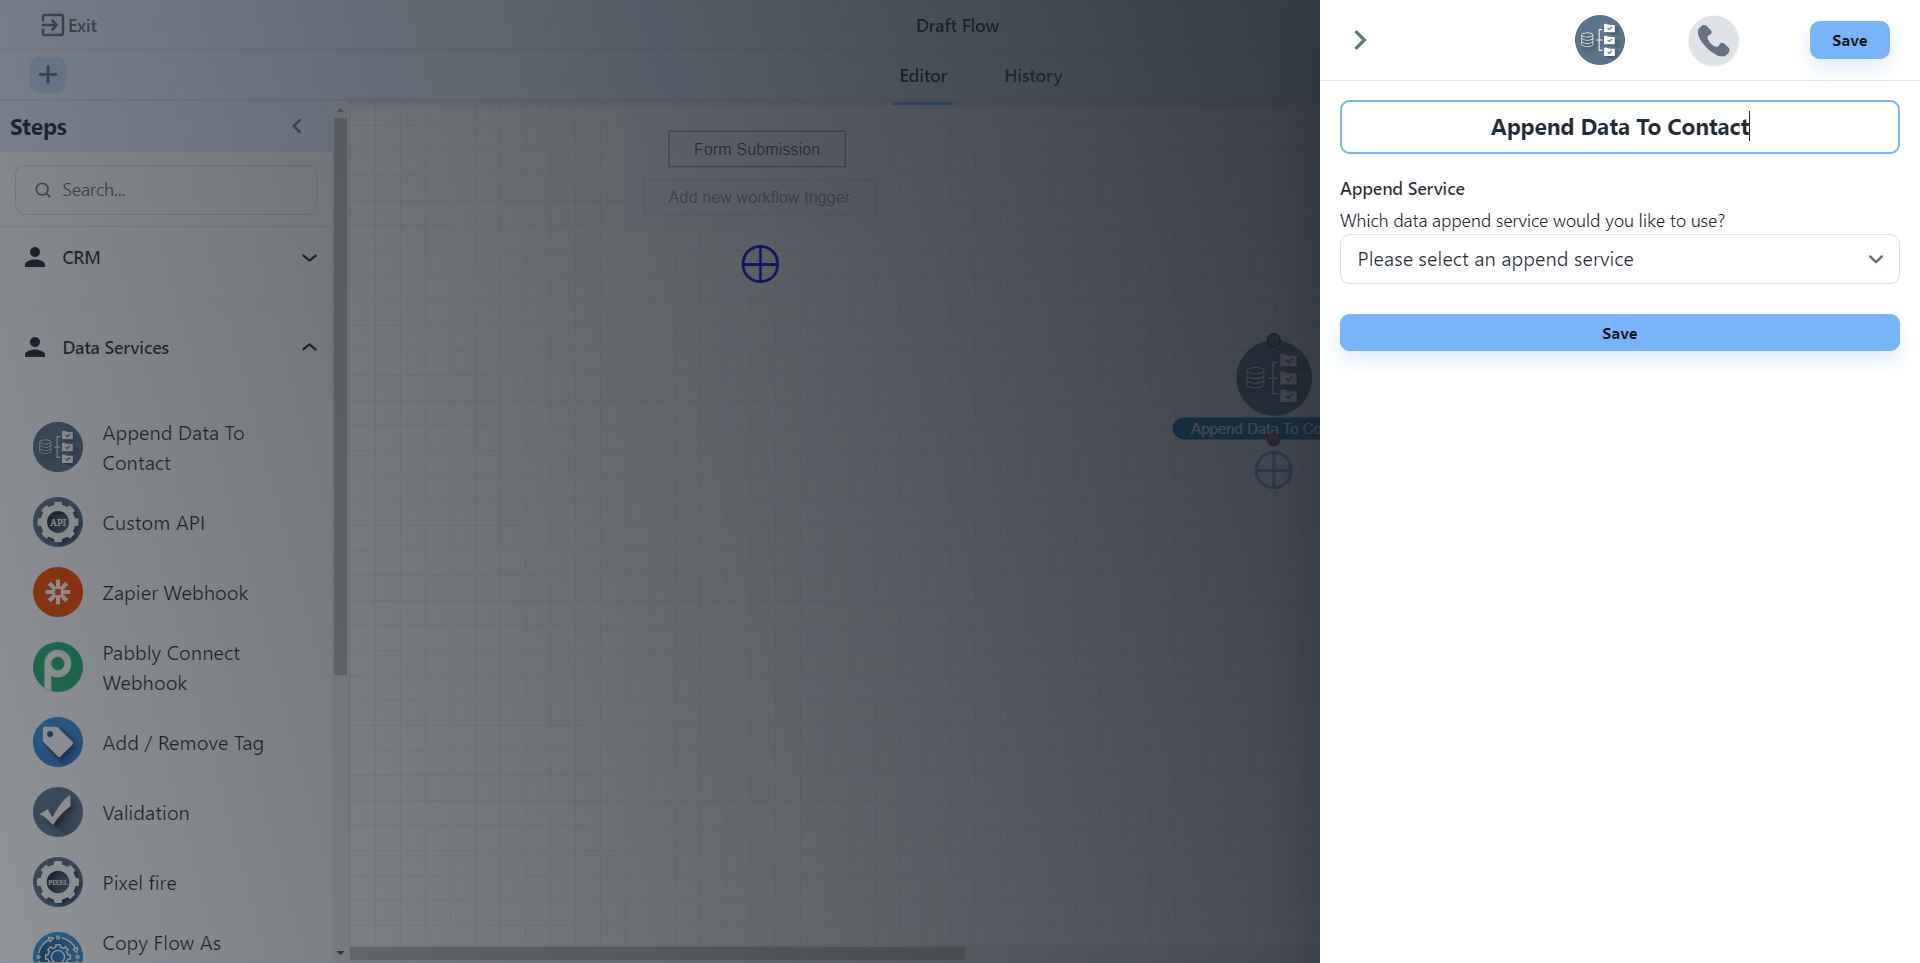Click the wide Save button below dropdown

[1619, 333]
